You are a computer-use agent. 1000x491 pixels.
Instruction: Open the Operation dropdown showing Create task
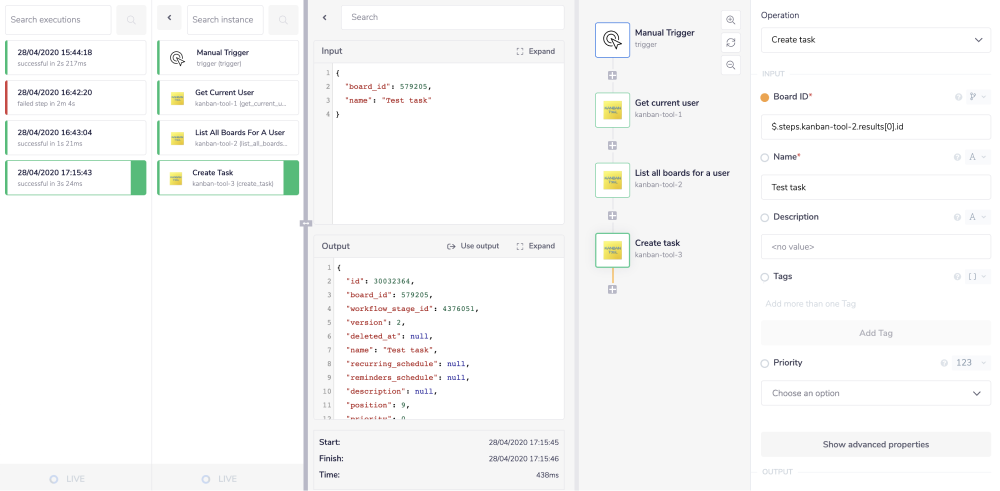pyautogui.click(x=875, y=39)
